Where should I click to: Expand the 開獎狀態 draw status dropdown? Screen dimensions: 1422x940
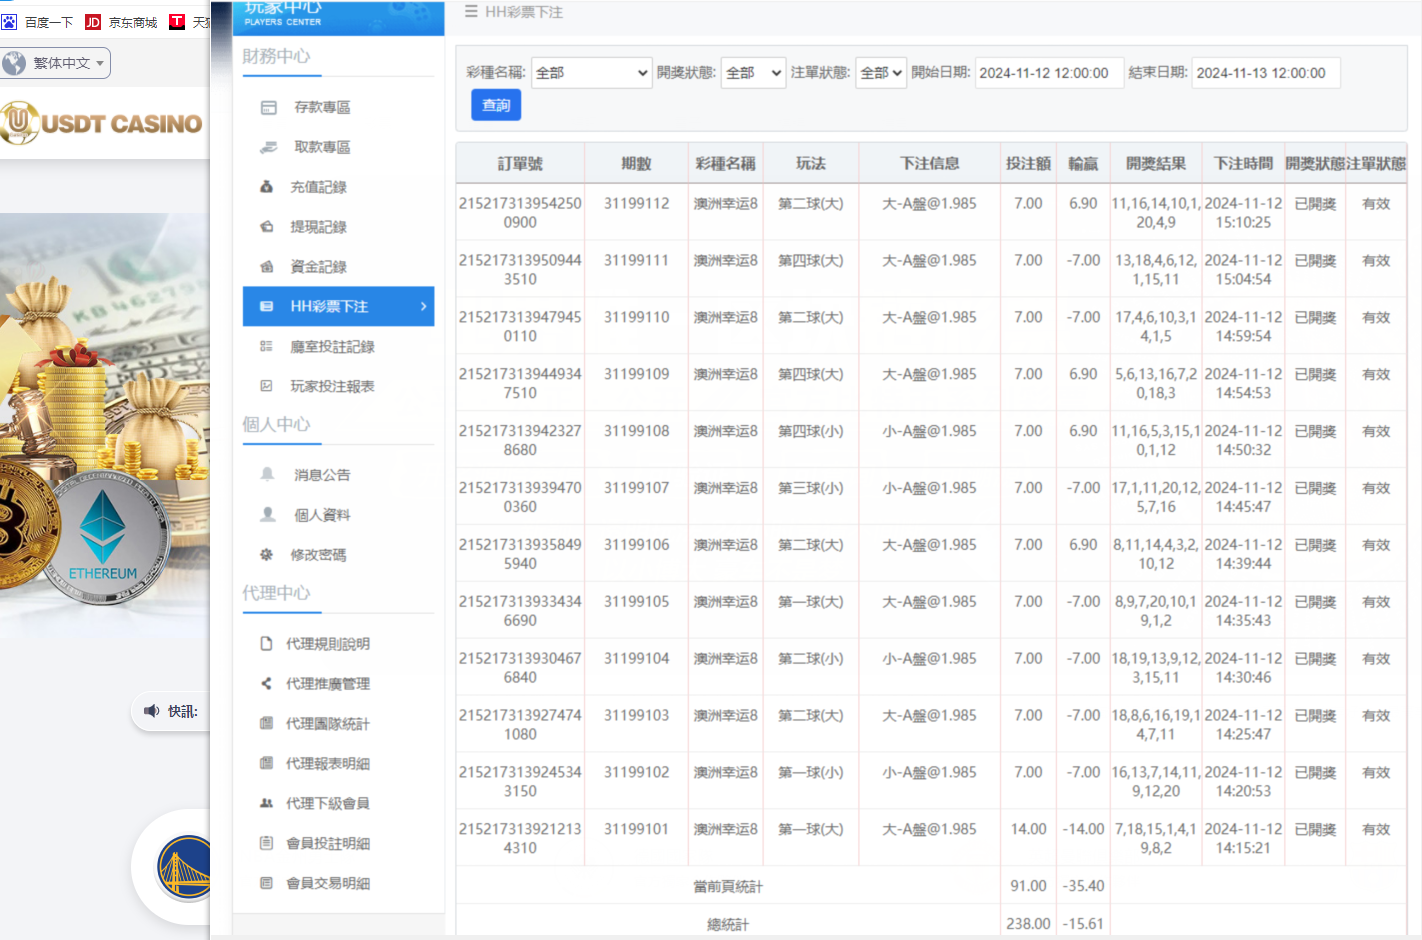click(753, 72)
